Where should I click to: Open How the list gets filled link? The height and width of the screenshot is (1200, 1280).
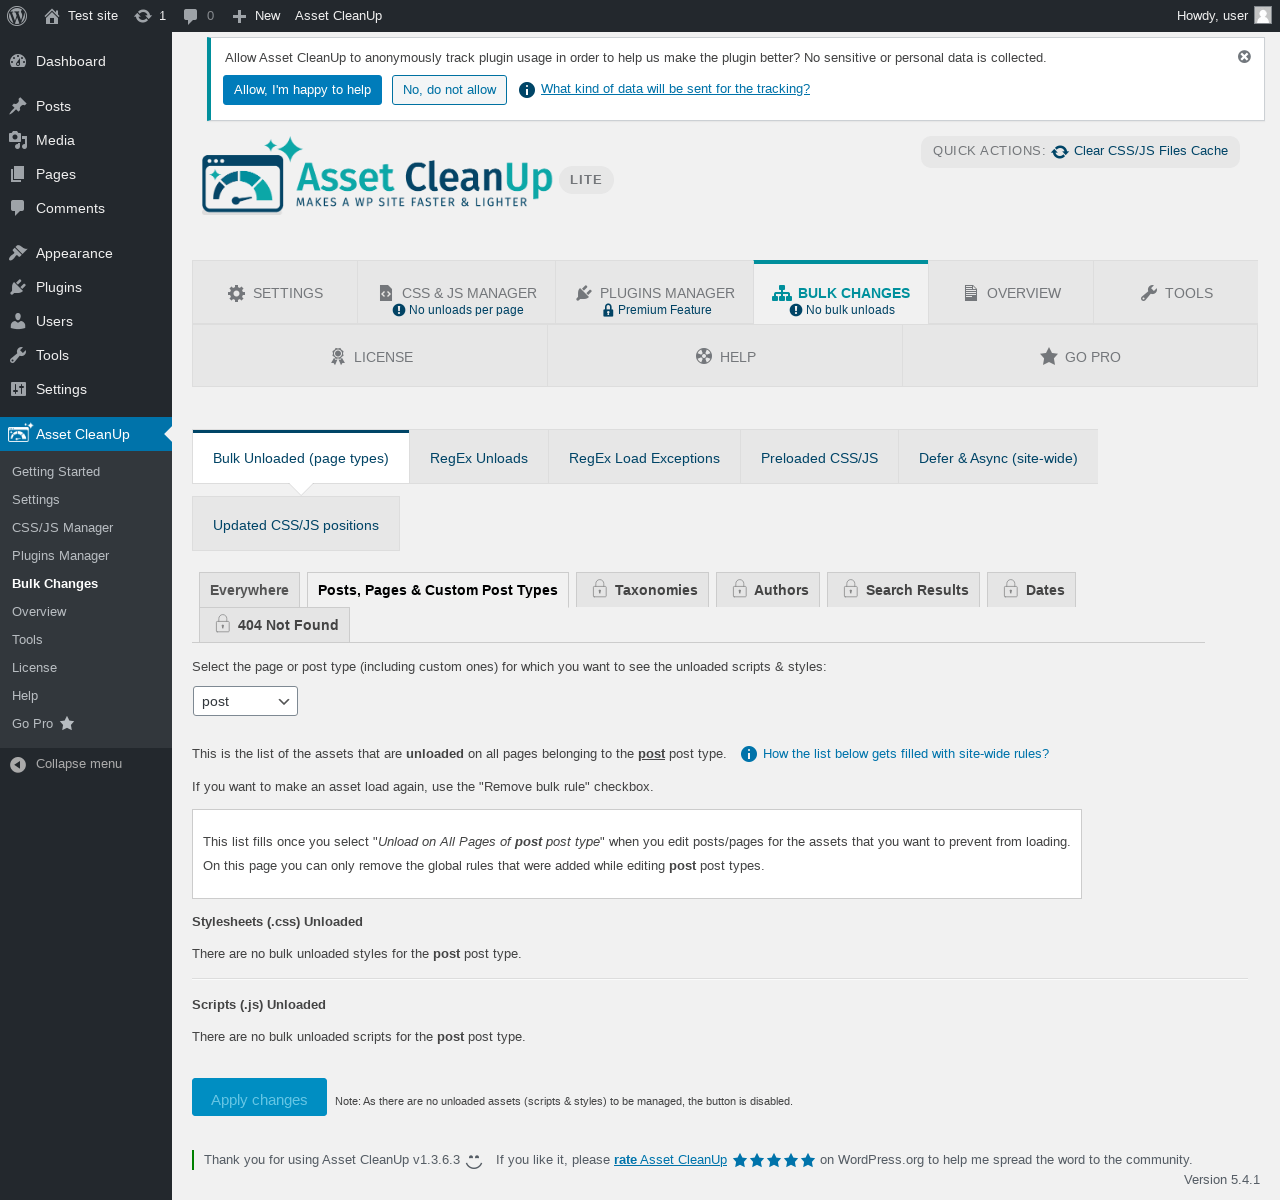(x=906, y=754)
